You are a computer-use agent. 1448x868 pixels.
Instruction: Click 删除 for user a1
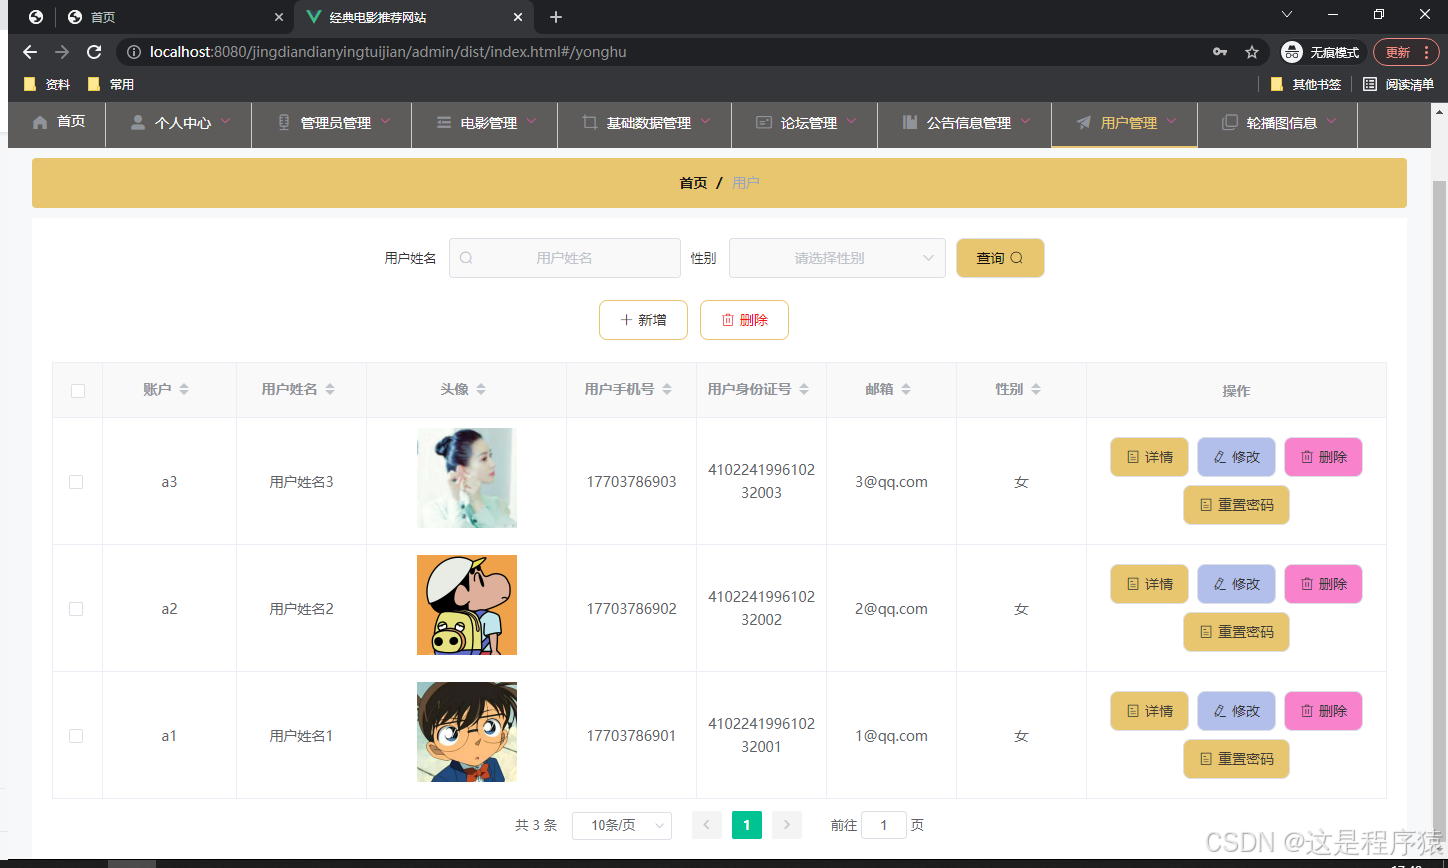1323,711
